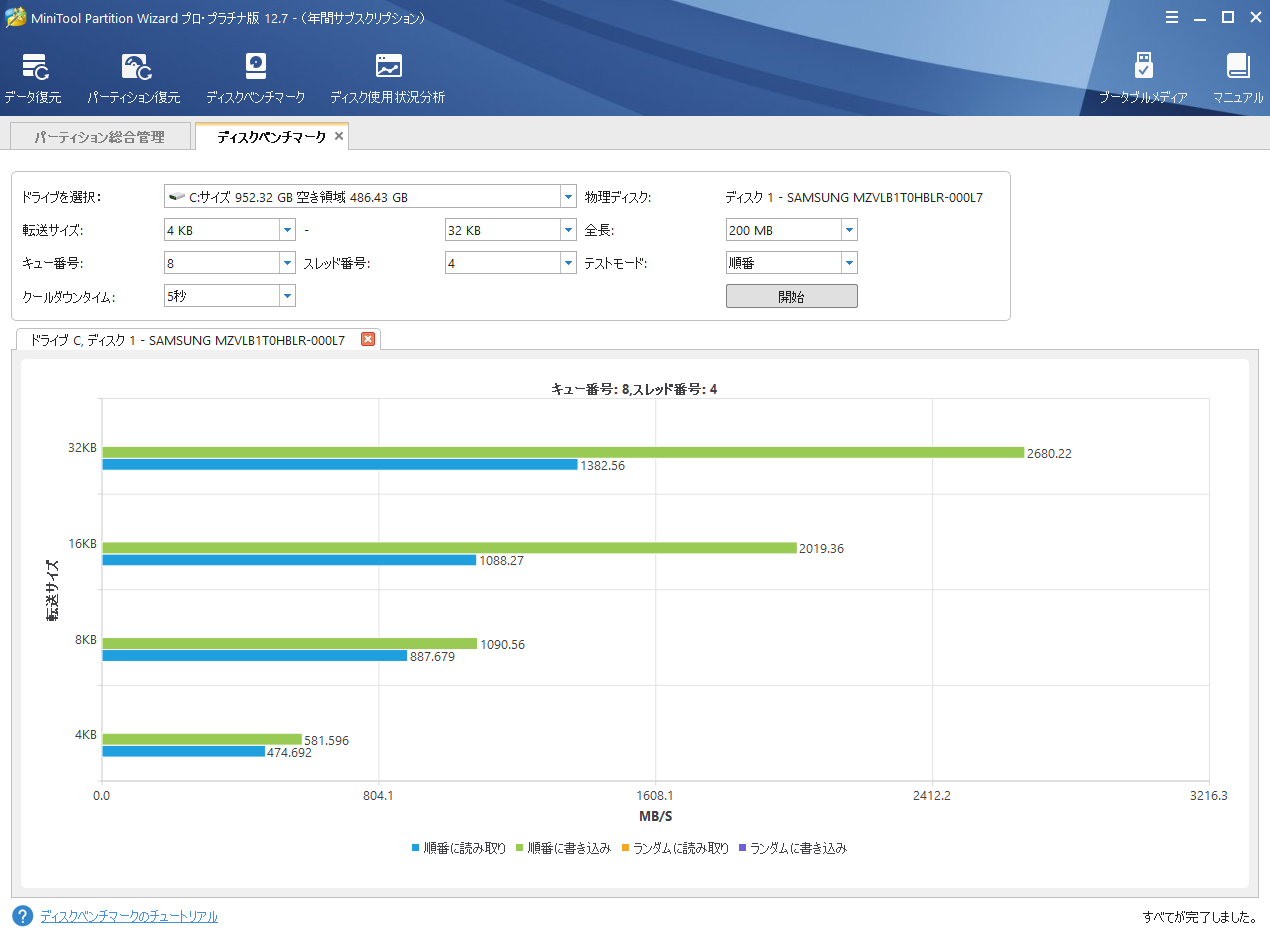Image resolution: width=1270 pixels, height=939 pixels.
Task: Toggle 順番に書き込み legend series
Action: point(563,848)
